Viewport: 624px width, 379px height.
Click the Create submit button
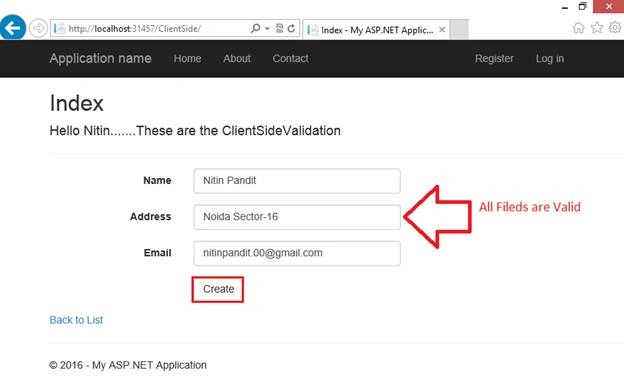[x=218, y=289]
